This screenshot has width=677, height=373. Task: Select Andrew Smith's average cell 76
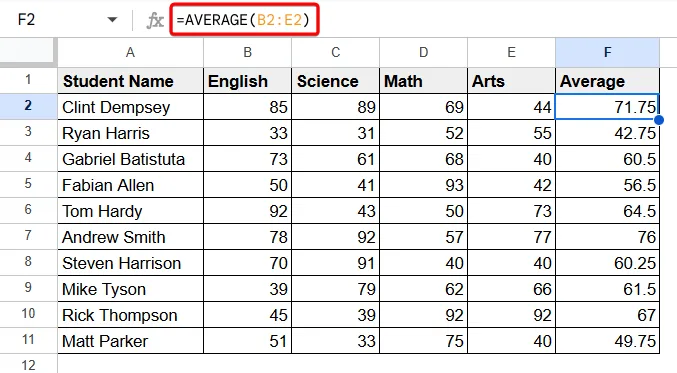pos(607,237)
